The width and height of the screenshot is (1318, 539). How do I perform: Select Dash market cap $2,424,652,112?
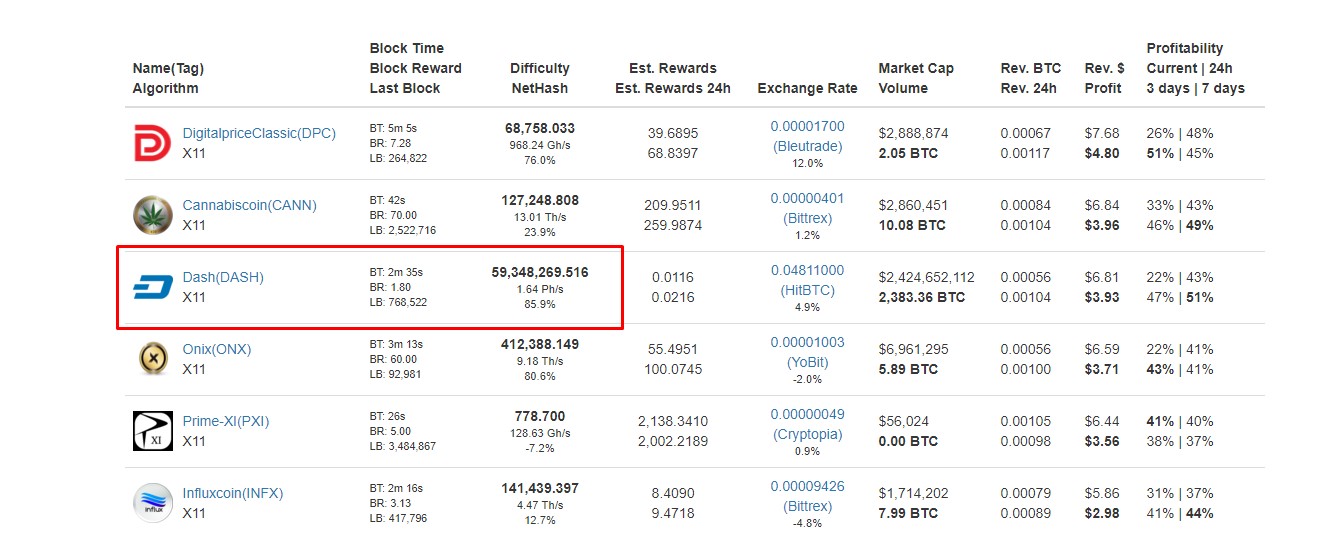pos(926,277)
